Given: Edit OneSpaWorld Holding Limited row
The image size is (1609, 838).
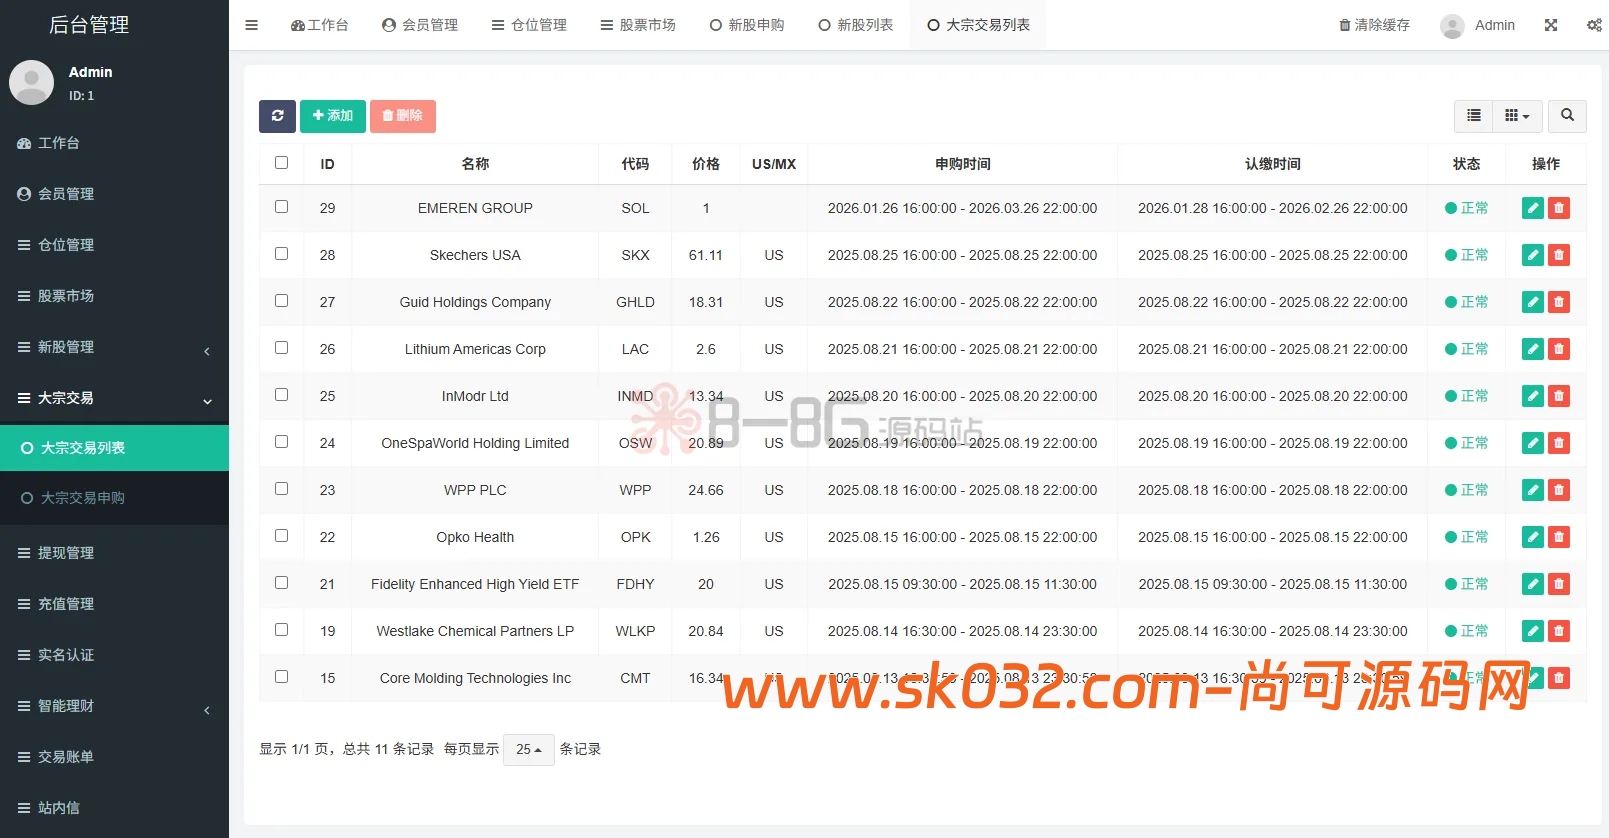Looking at the screenshot, I should (1533, 443).
